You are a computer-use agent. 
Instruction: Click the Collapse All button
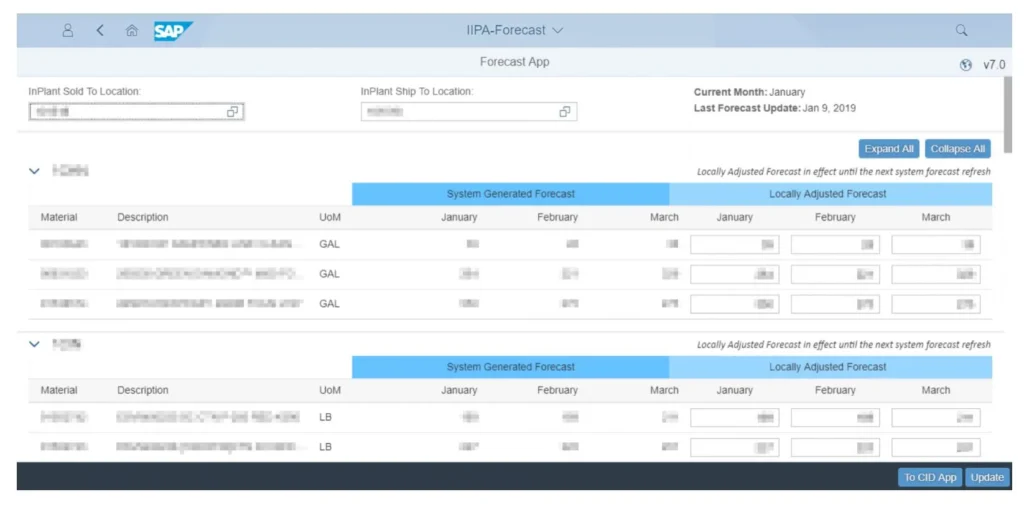coord(957,149)
